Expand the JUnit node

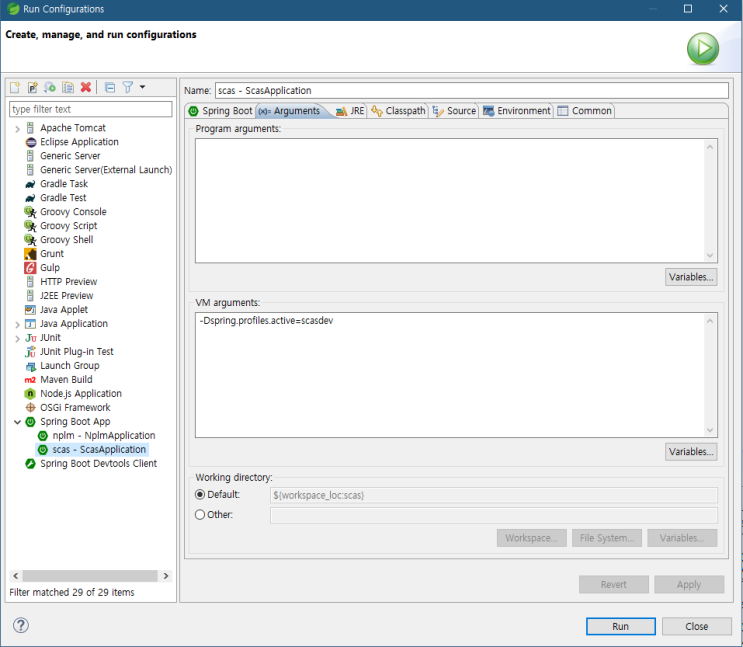17,338
